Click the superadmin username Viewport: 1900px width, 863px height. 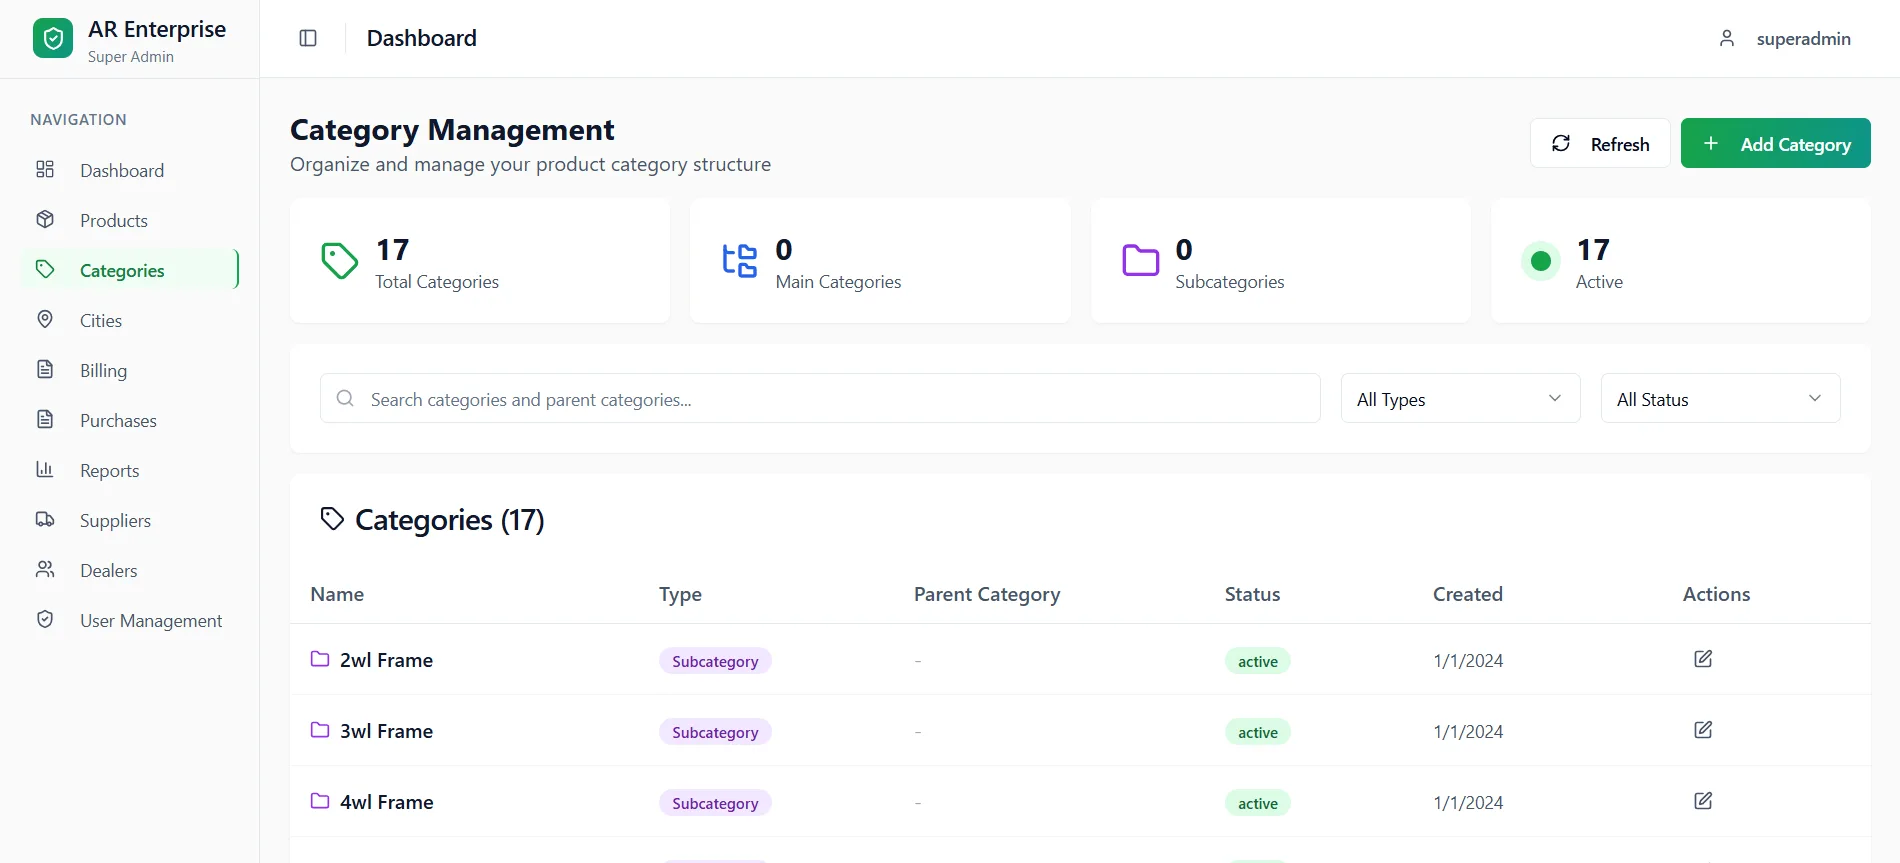[x=1803, y=38]
